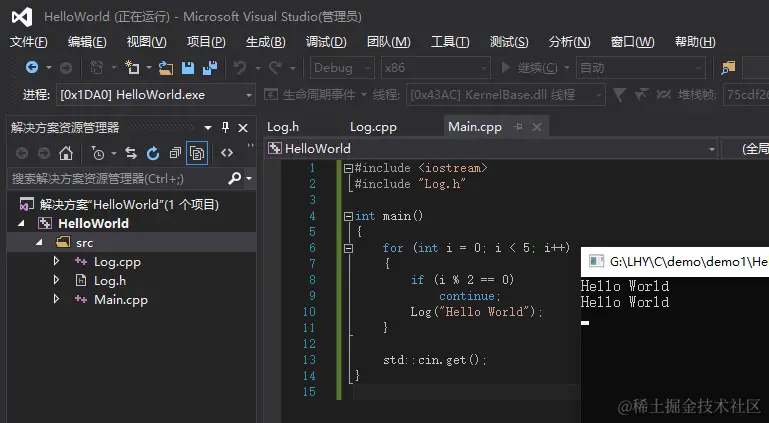Click Sync with Active Document icon
This screenshot has width=769, height=423.
point(131,153)
